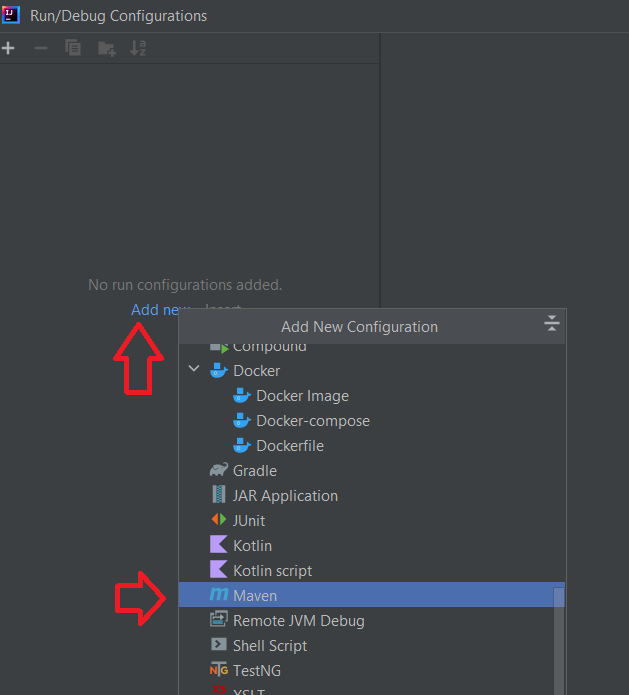Select Kotlin from the list
629x695 pixels.
click(x=372, y=546)
